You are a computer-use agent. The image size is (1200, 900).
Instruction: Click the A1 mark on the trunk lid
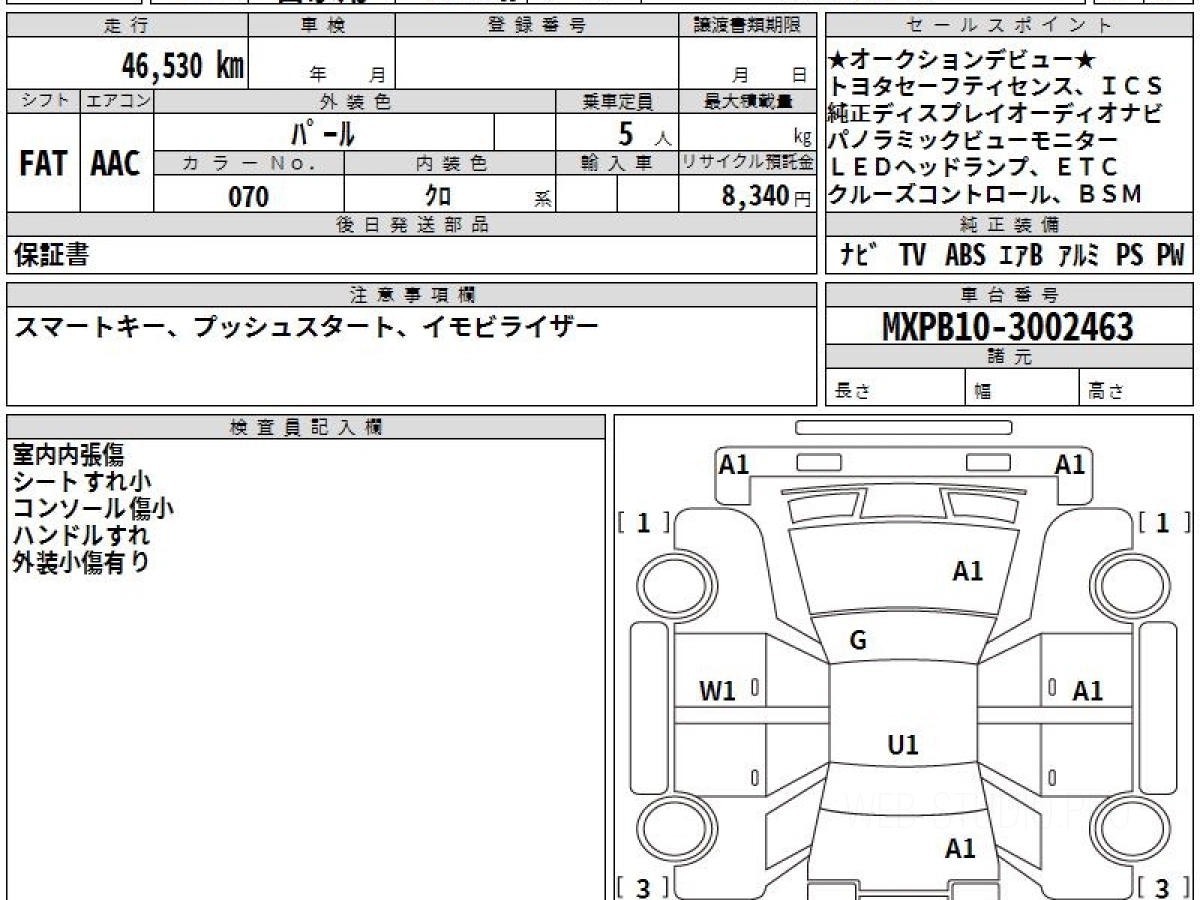click(x=960, y=849)
